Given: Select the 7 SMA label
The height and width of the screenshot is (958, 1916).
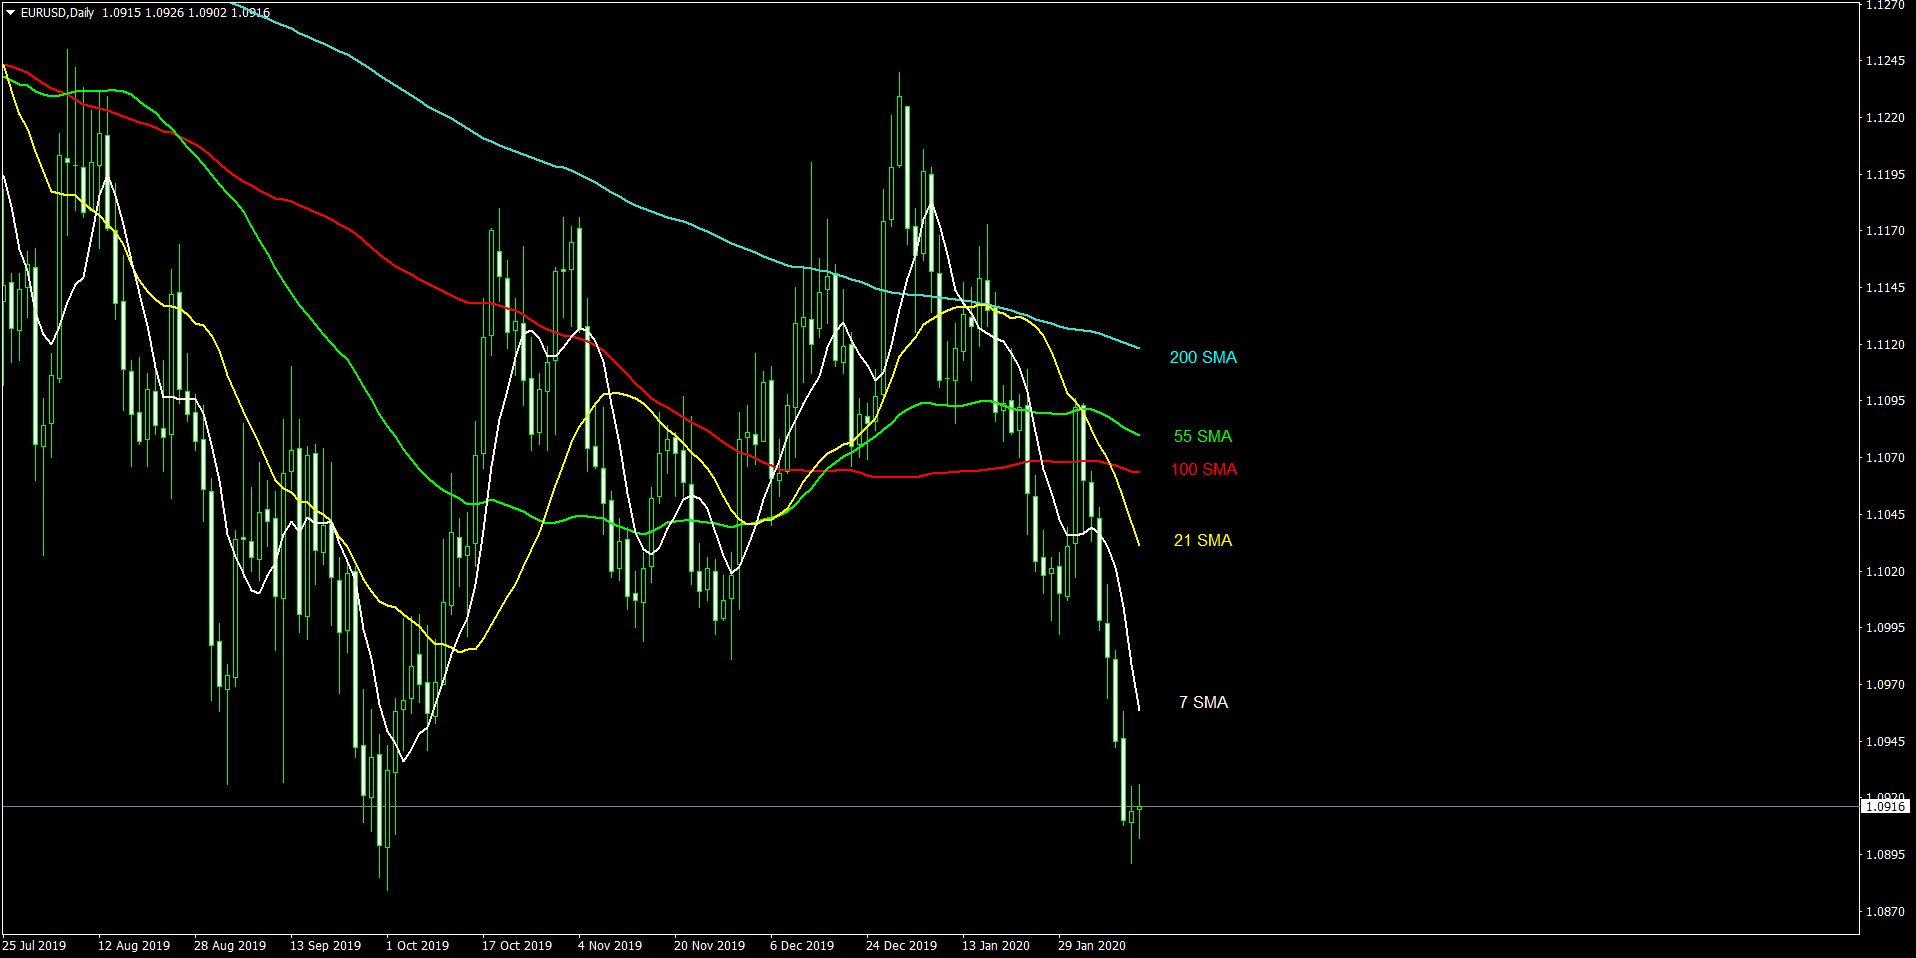Looking at the screenshot, I should [1203, 702].
